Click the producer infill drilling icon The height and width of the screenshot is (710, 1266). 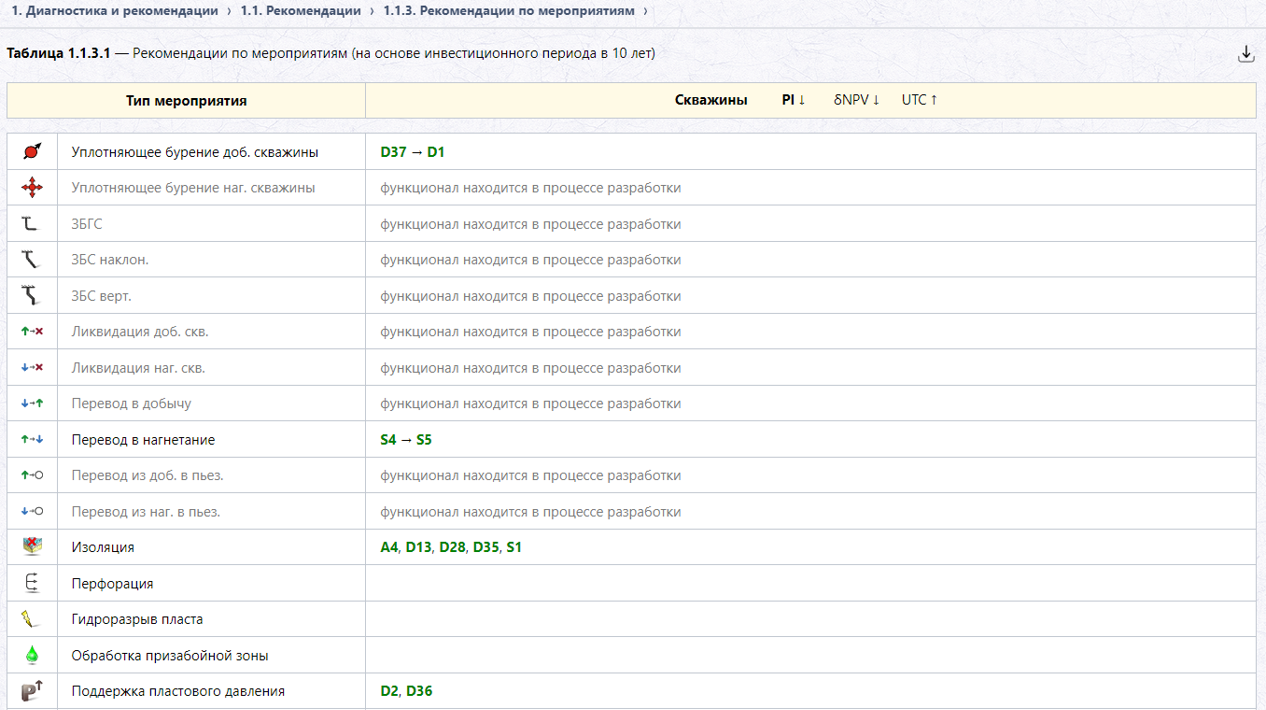pyautogui.click(x=32, y=152)
